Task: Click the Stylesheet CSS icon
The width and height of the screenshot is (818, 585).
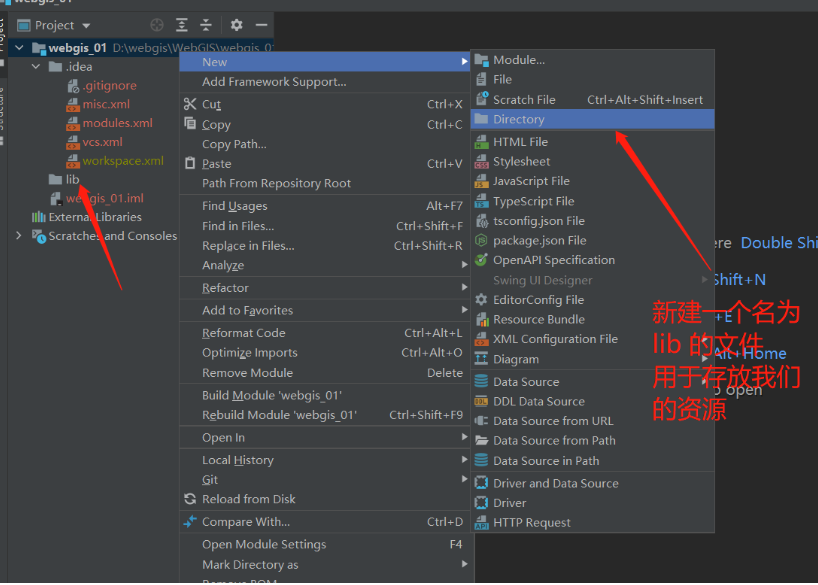Action: pyautogui.click(x=481, y=161)
